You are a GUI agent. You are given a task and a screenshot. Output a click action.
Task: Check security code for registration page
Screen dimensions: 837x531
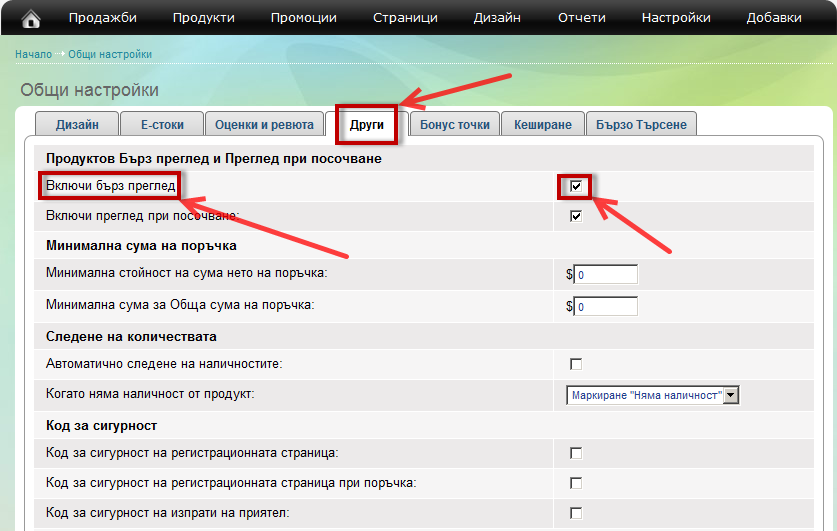click(x=575, y=453)
